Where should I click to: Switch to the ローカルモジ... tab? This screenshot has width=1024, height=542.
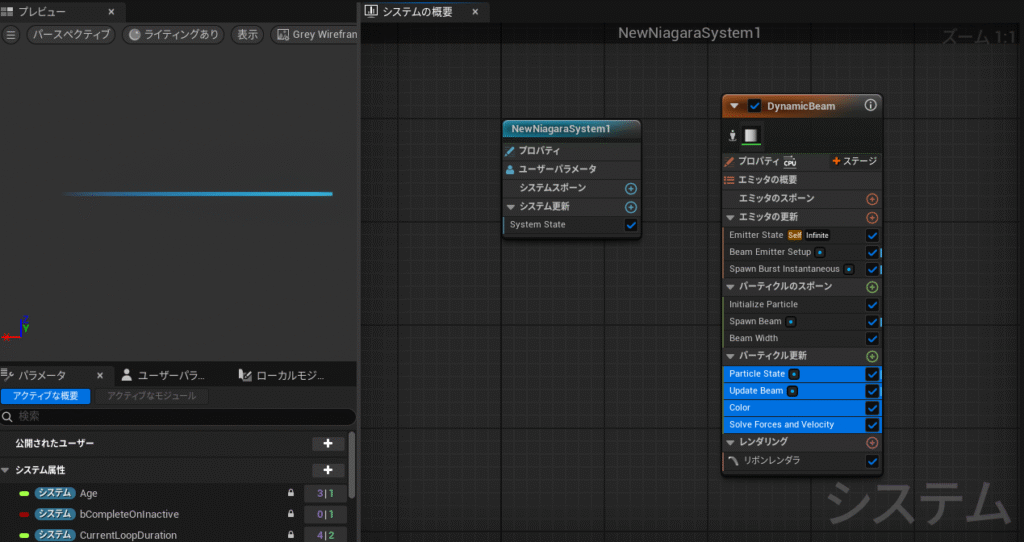click(x=281, y=375)
